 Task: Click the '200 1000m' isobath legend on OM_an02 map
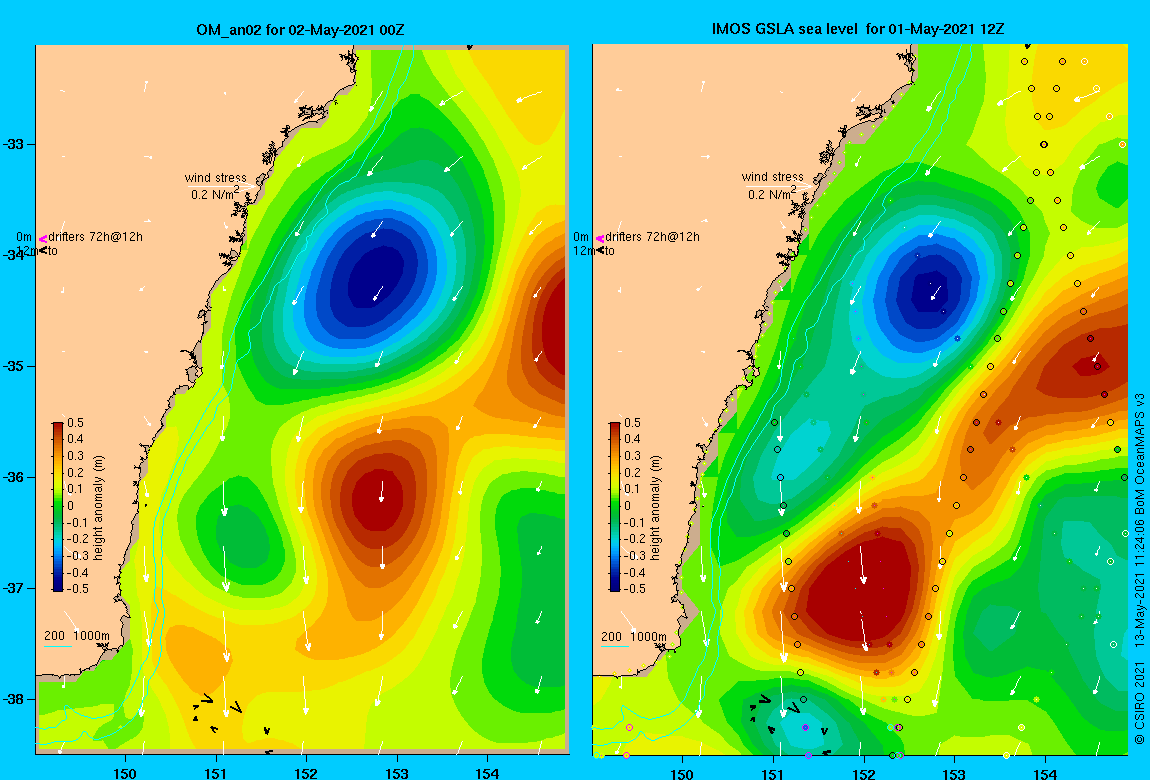[77, 636]
